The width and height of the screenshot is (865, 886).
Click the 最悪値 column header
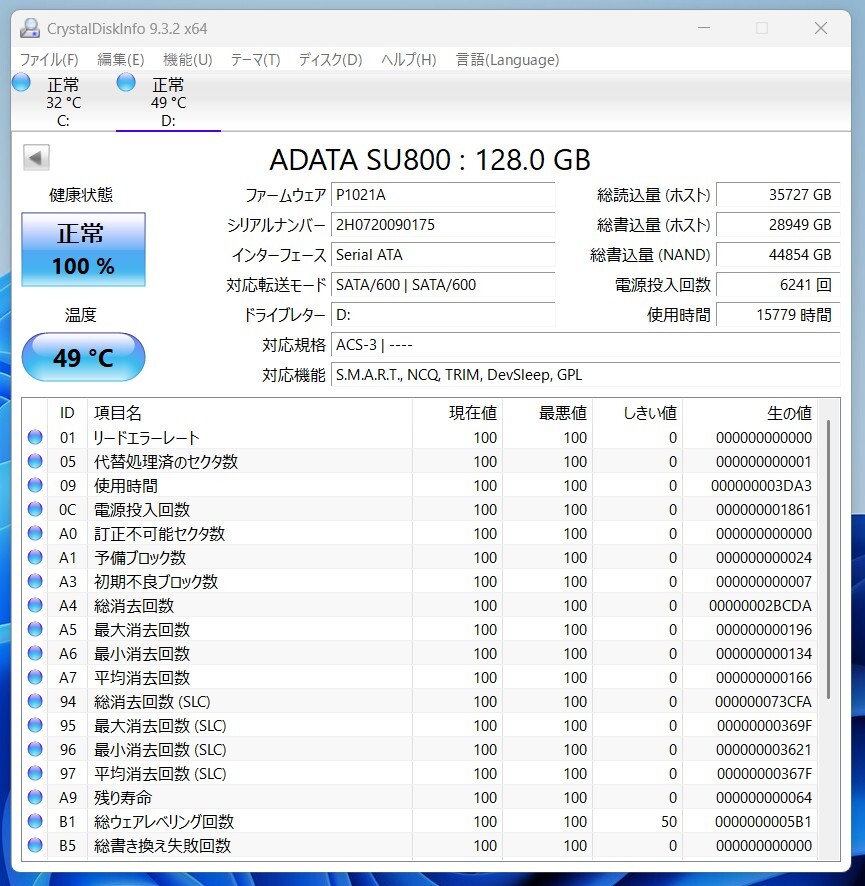(x=548, y=413)
